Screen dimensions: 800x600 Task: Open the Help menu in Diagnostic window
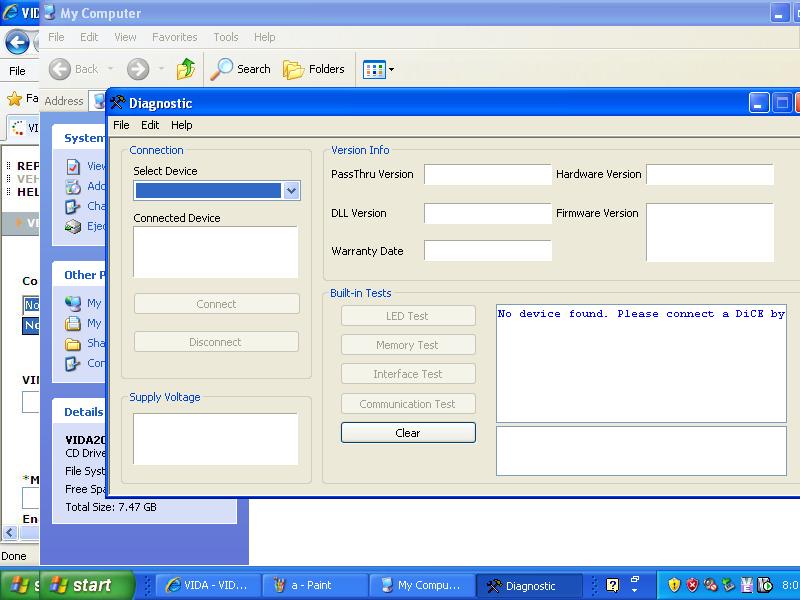click(181, 125)
